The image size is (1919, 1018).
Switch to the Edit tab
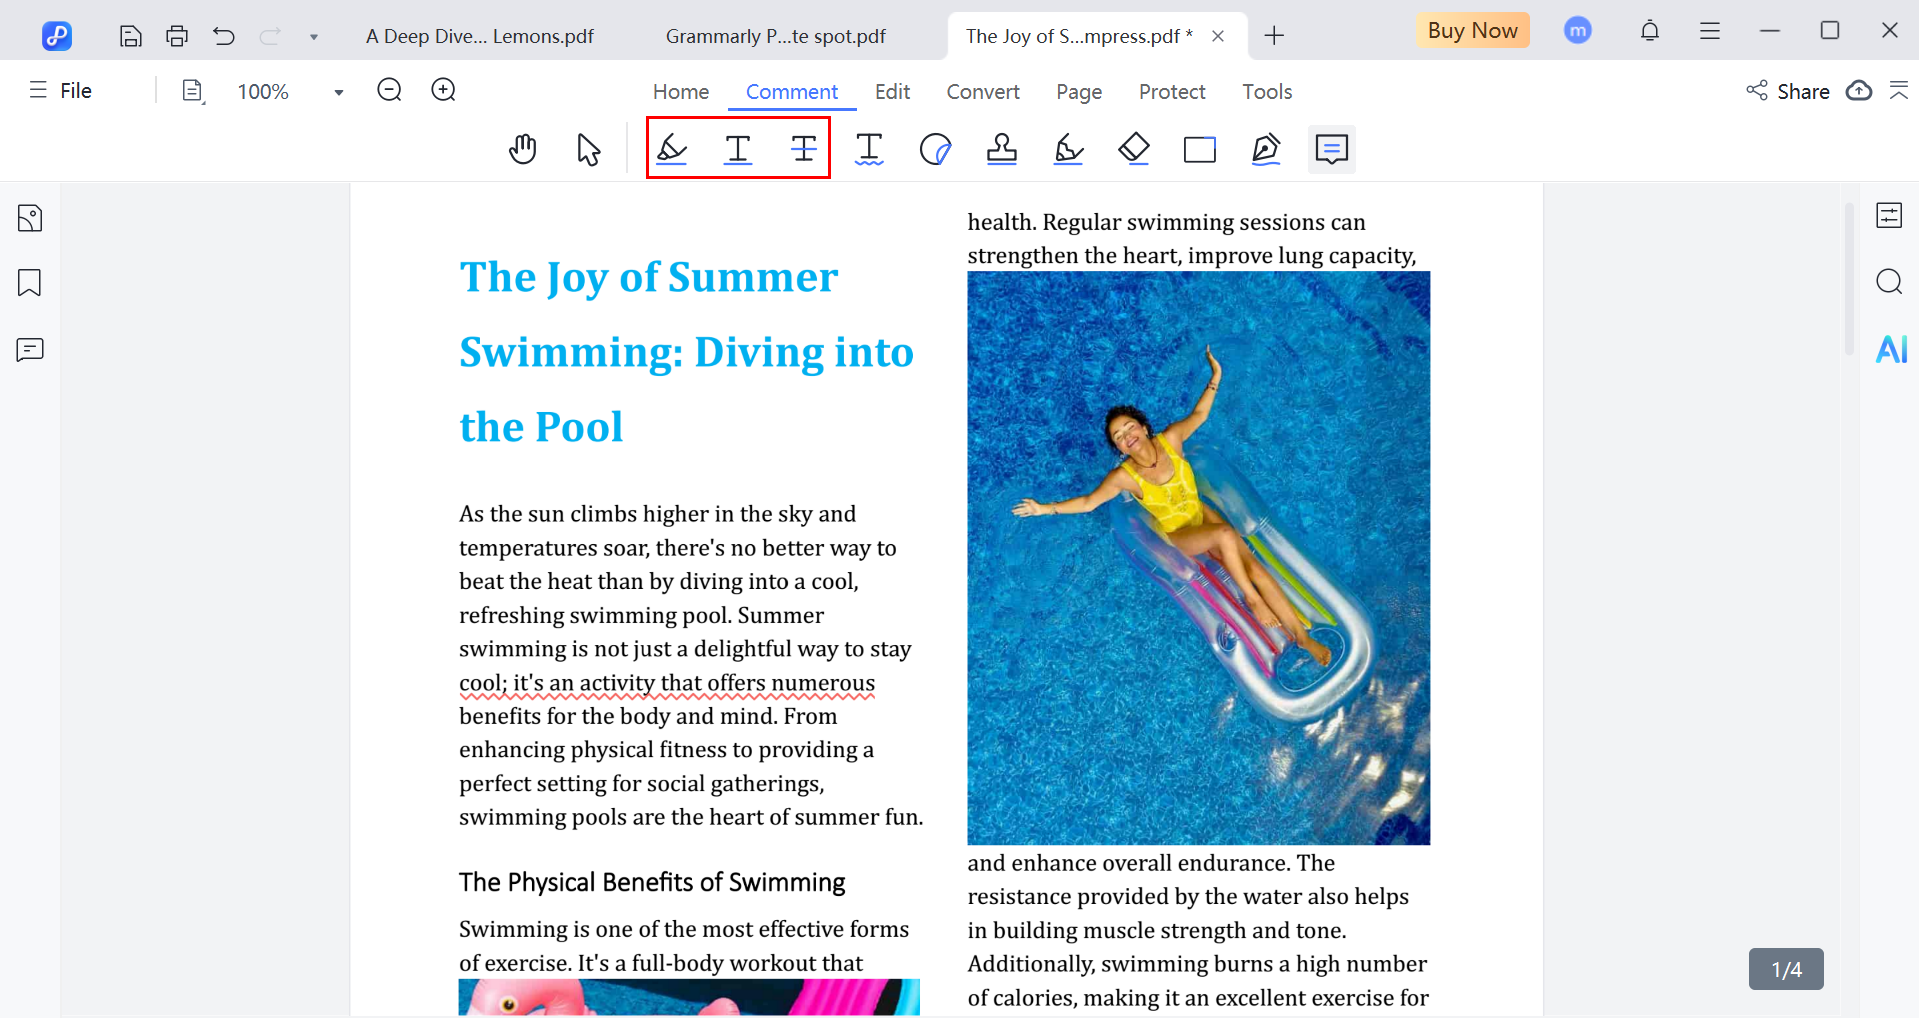(891, 91)
